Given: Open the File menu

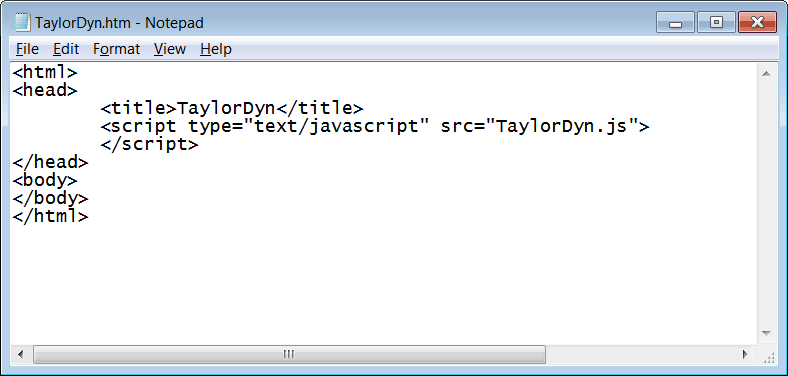Looking at the screenshot, I should click(x=27, y=49).
